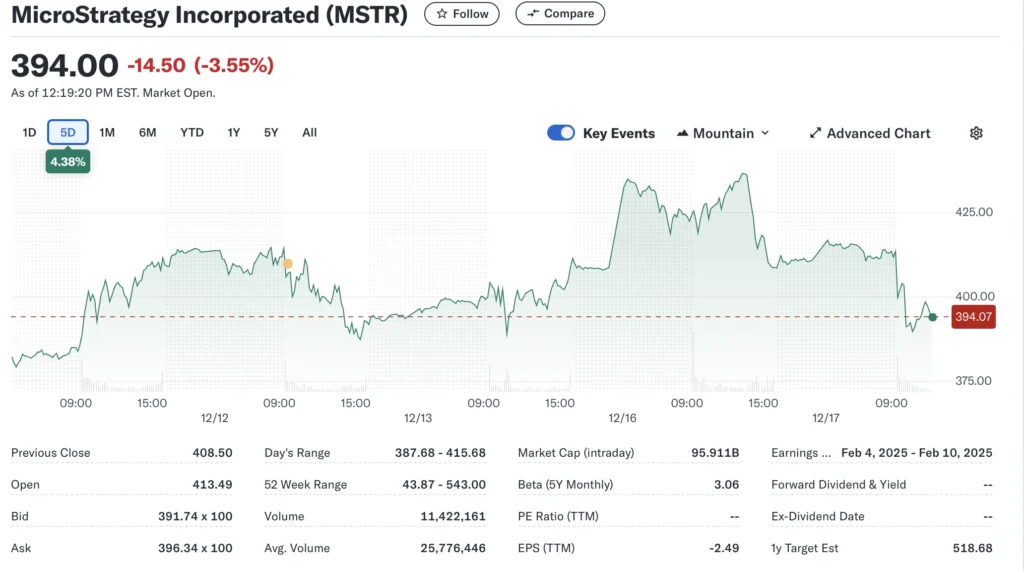
Task: Click the Earnings date row
Action: point(881,453)
